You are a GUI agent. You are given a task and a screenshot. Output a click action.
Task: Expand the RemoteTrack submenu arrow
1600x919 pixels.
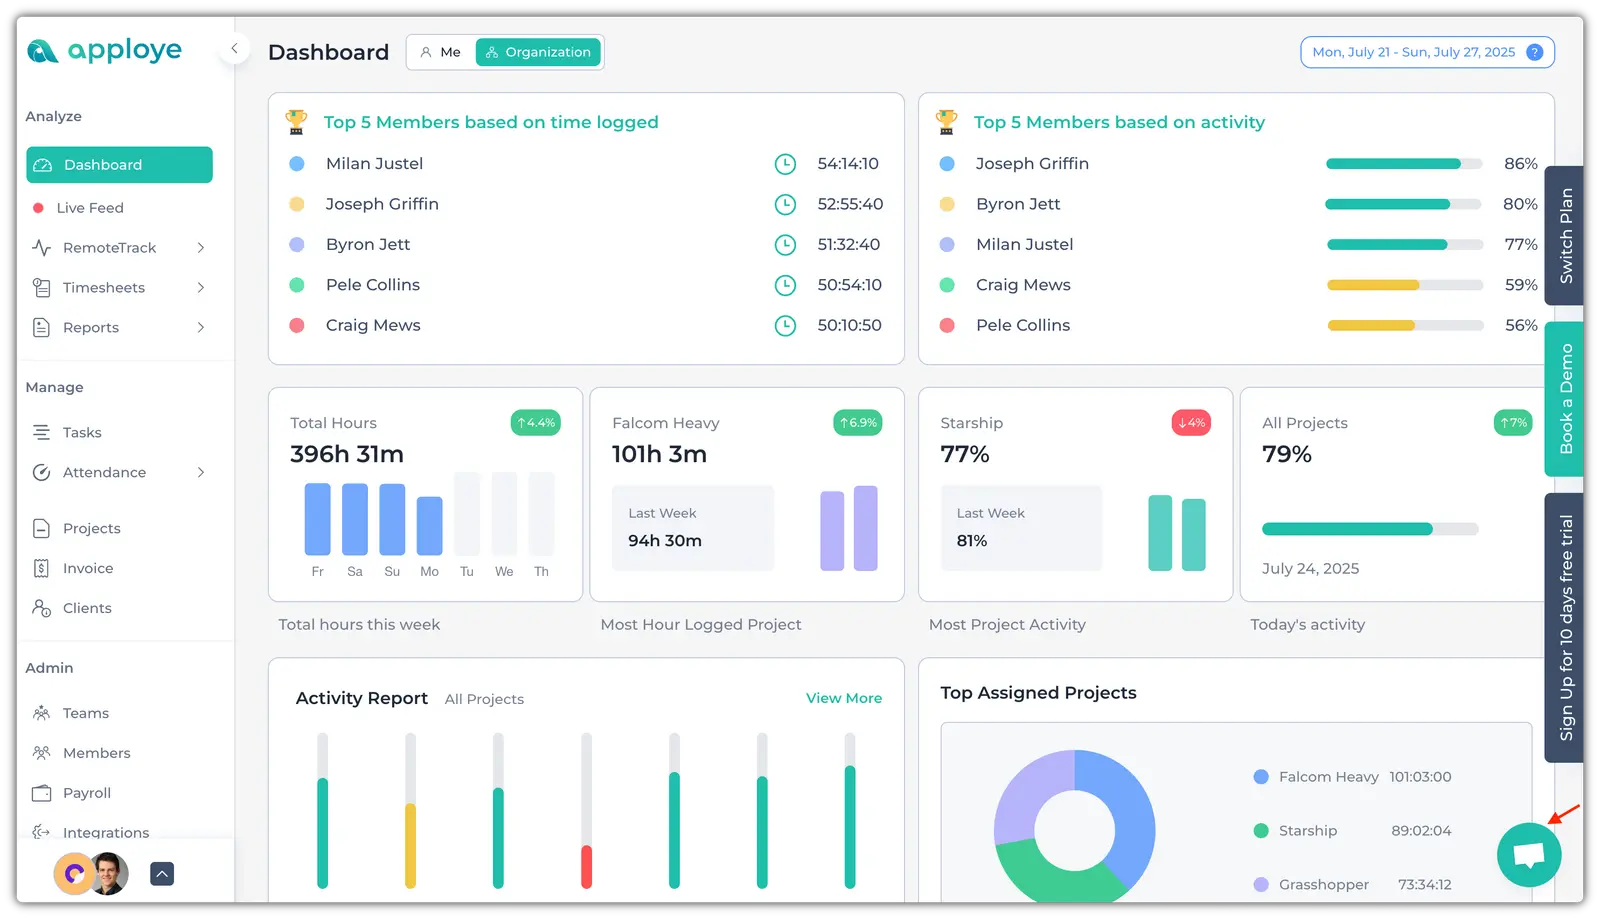(x=201, y=247)
